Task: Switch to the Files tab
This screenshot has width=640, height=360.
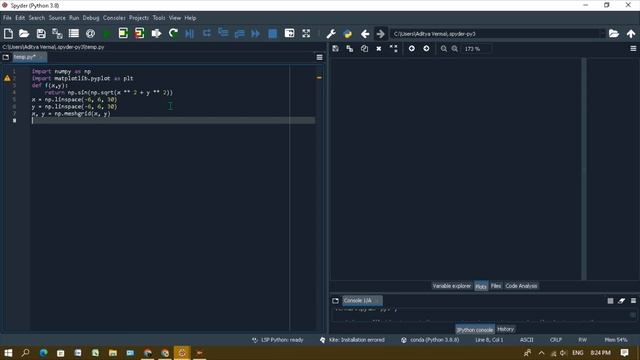Action: [496, 286]
